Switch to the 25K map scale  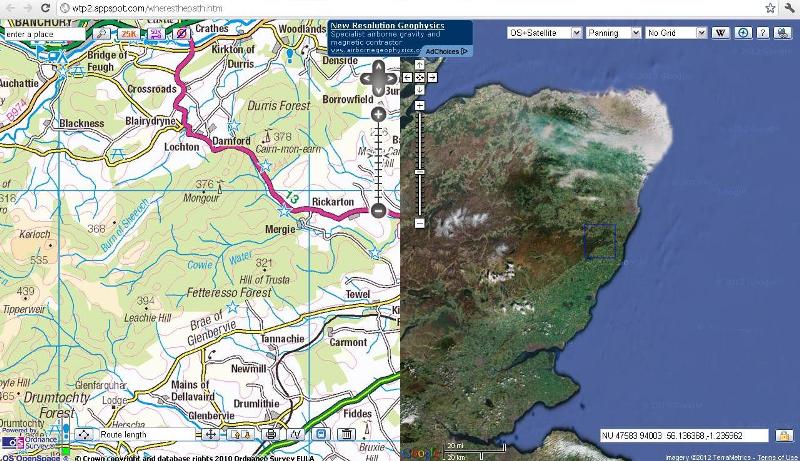[129, 34]
